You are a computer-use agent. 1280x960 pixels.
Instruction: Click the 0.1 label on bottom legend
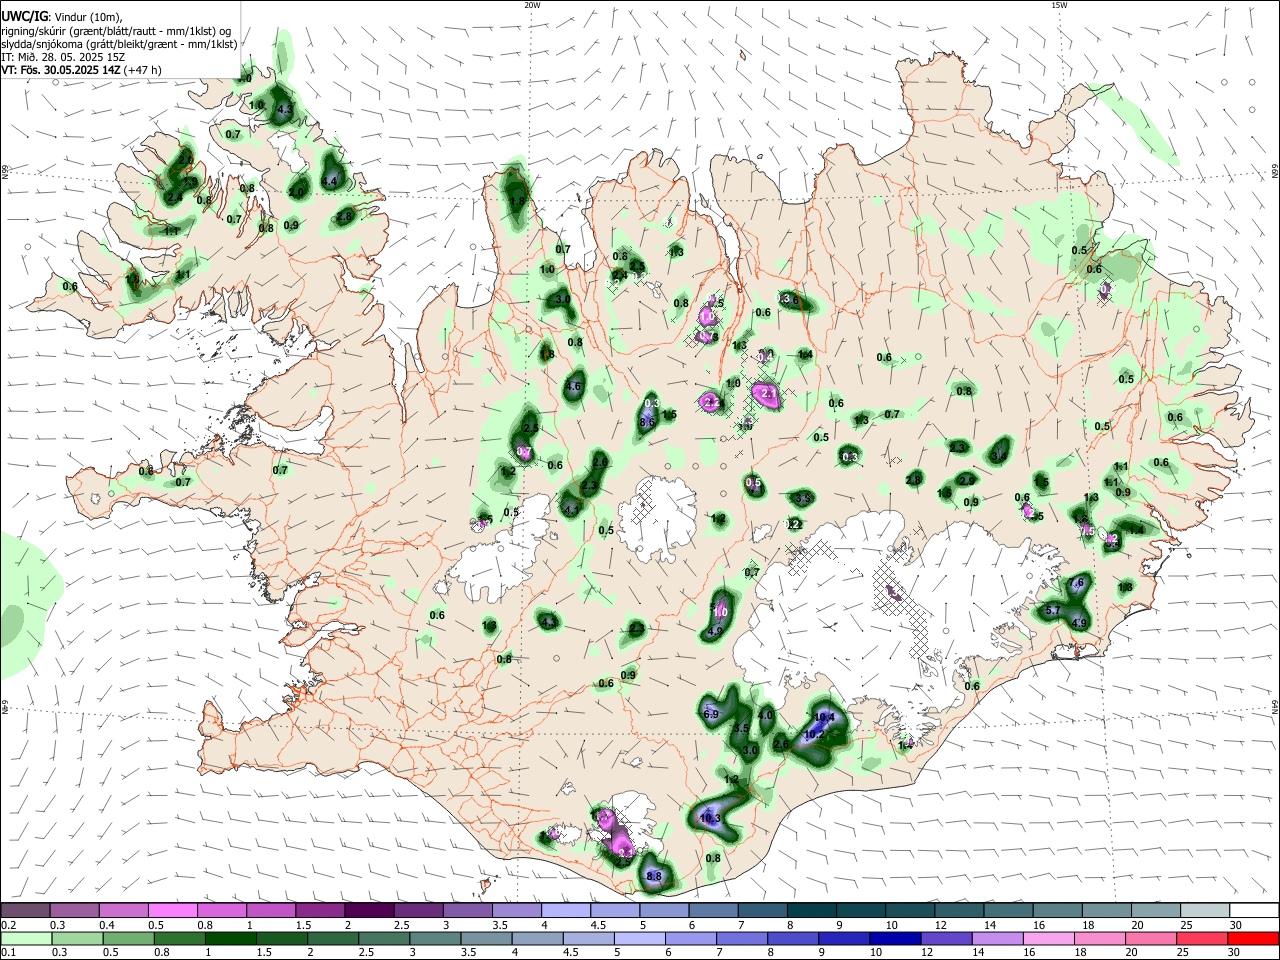coord(6,953)
